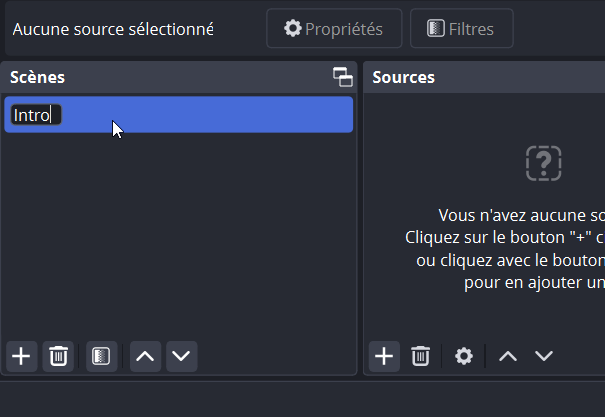Move the Intro scene up
This screenshot has height=417, width=605.
pos(146,356)
